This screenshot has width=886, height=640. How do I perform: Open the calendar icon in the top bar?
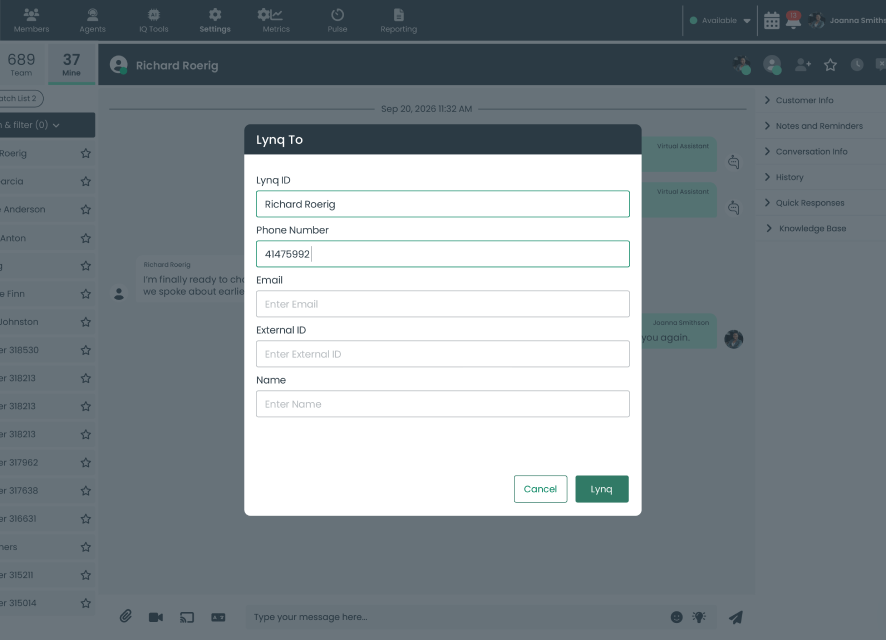pos(771,21)
